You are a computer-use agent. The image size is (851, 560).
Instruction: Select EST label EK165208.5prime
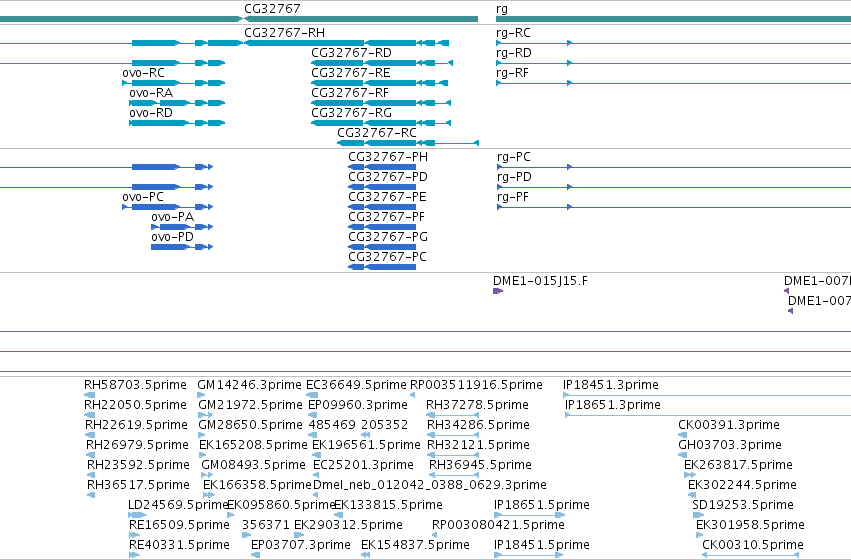click(x=253, y=445)
